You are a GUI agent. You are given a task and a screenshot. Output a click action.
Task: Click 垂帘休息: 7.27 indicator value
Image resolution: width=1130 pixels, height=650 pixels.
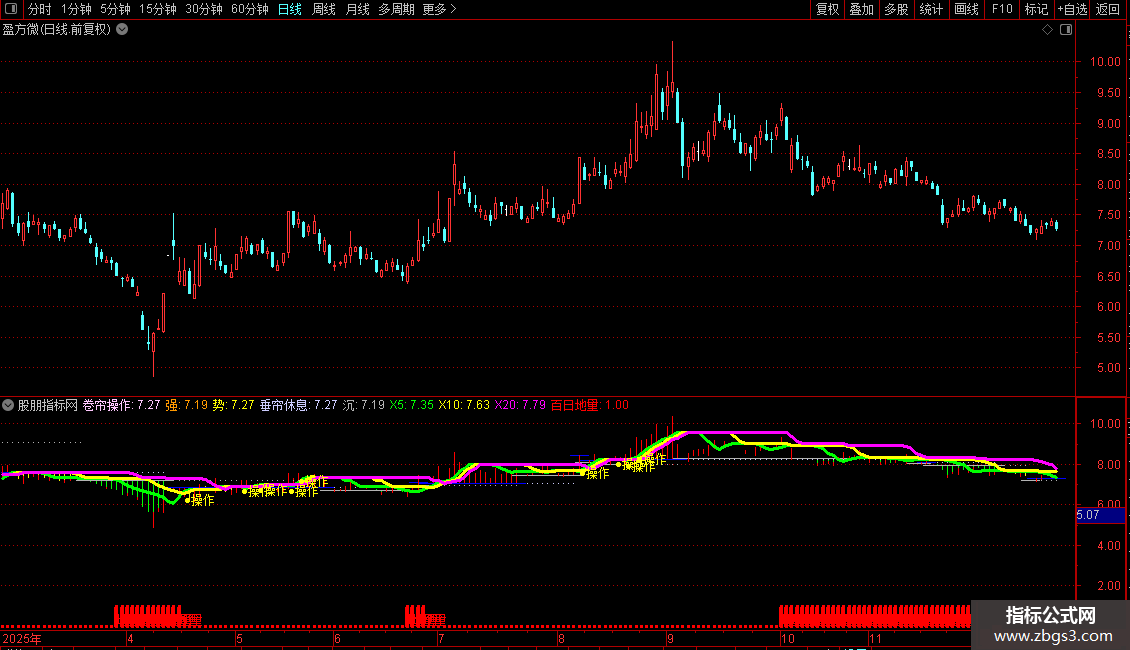coord(298,405)
